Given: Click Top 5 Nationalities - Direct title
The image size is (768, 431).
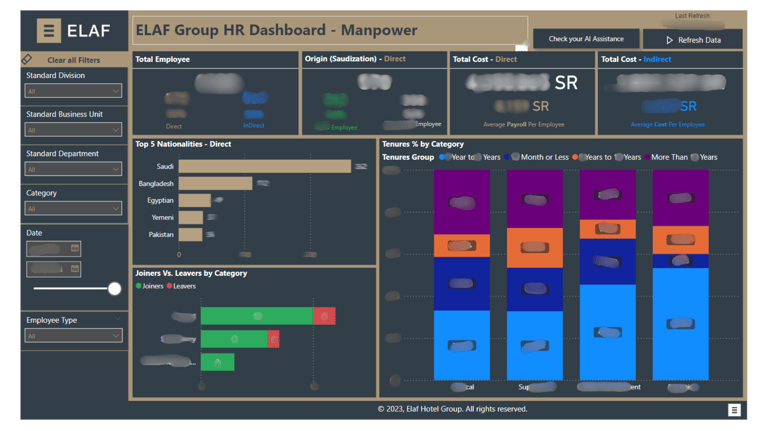Looking at the screenshot, I should click(183, 144).
